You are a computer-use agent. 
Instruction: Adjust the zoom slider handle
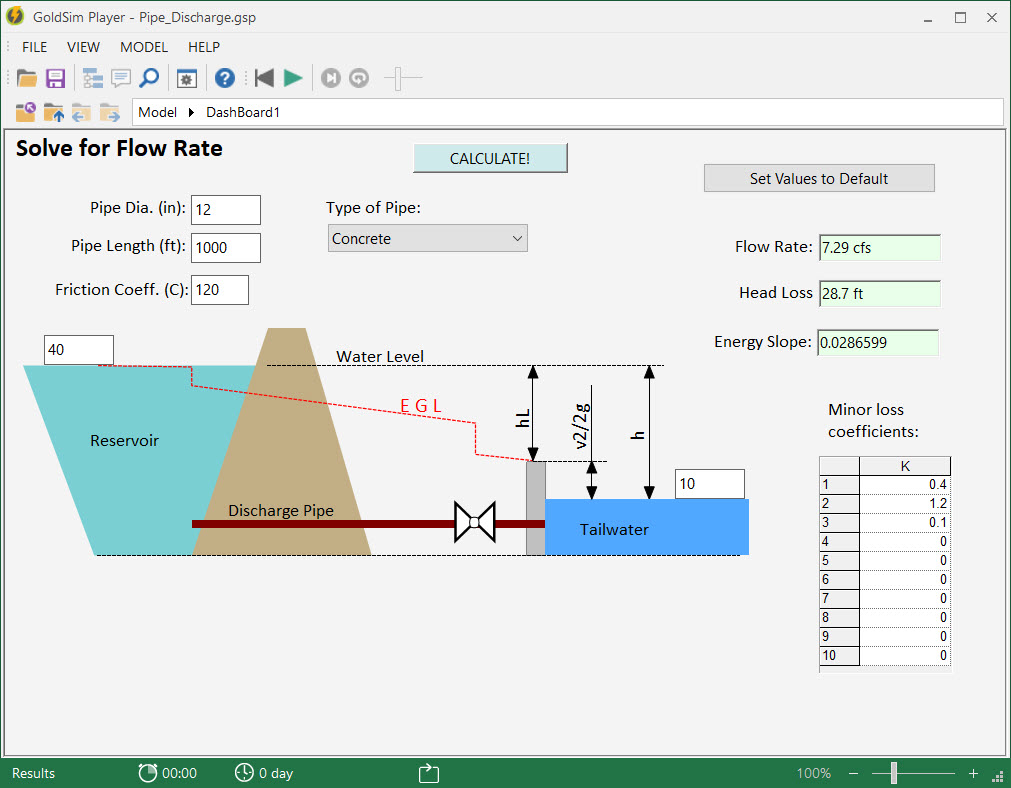[x=894, y=773]
